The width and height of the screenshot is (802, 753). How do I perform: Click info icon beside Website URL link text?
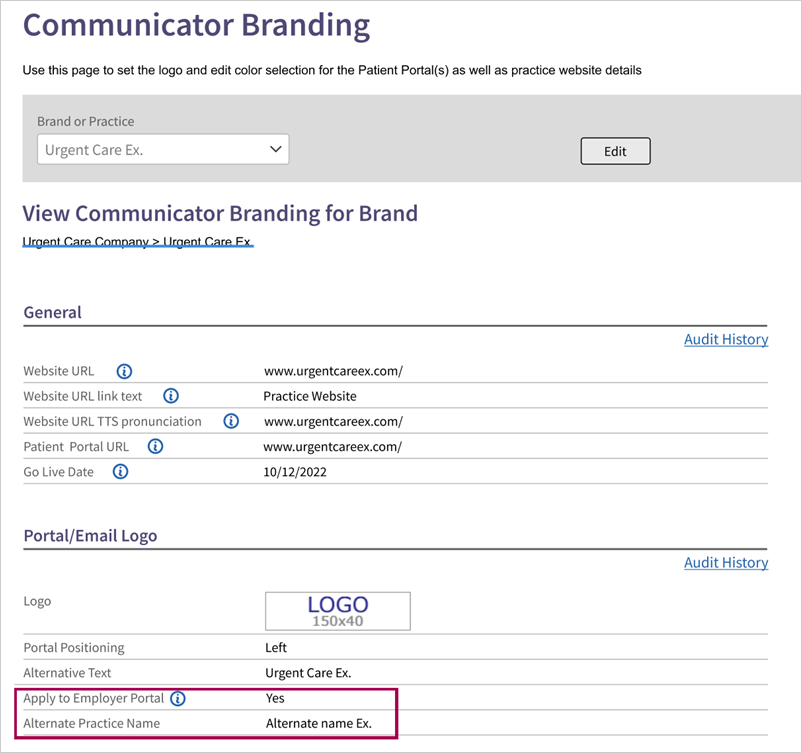pyautogui.click(x=171, y=396)
